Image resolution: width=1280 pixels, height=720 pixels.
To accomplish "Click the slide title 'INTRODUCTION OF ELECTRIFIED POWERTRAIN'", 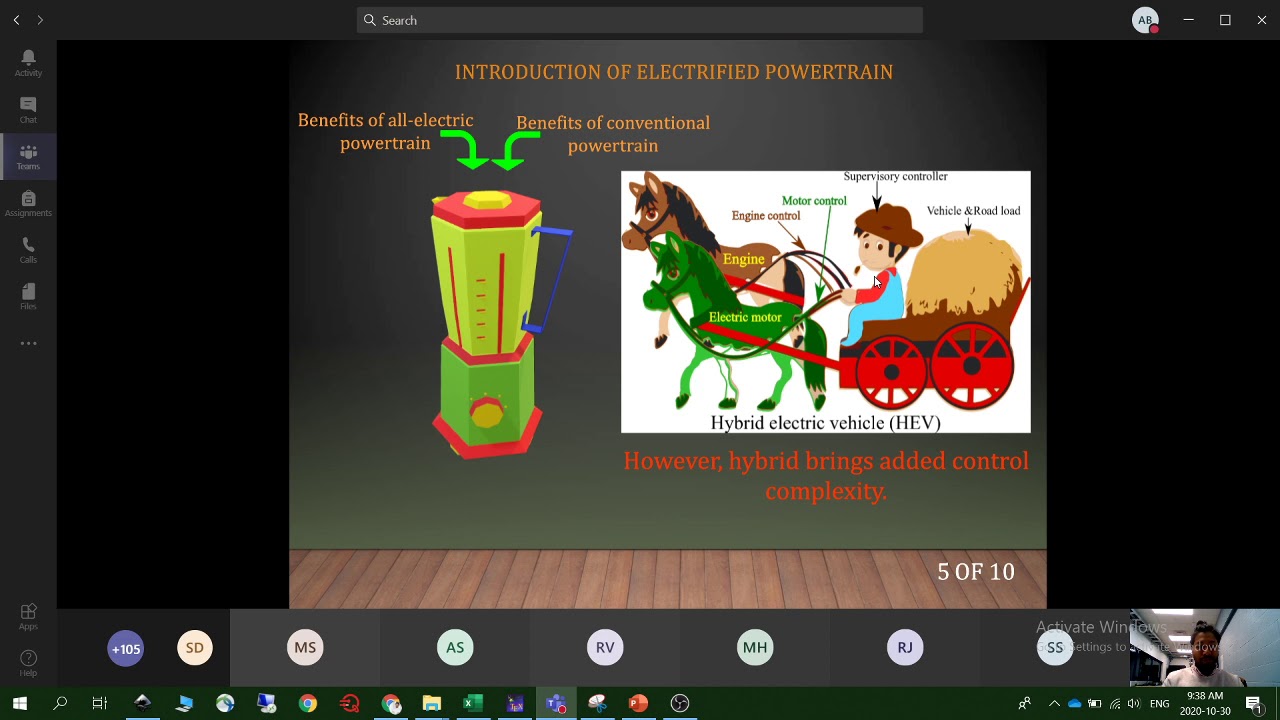I will click(x=674, y=72).
